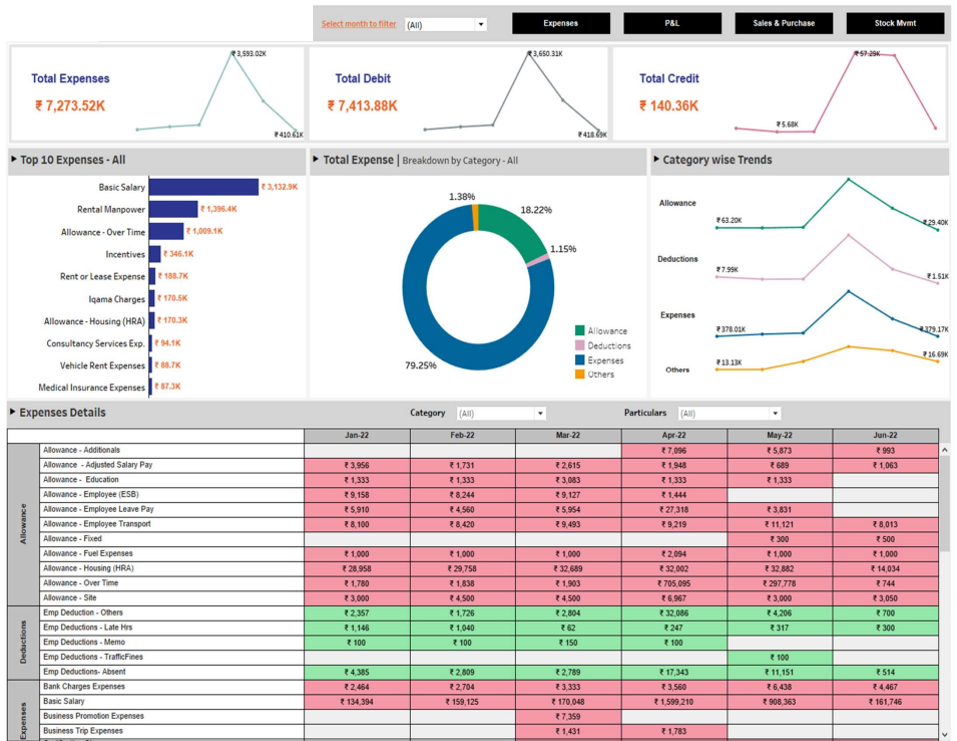The height and width of the screenshot is (741, 957).
Task: Click the Total Expense section triangle icon
Action: tap(316, 160)
